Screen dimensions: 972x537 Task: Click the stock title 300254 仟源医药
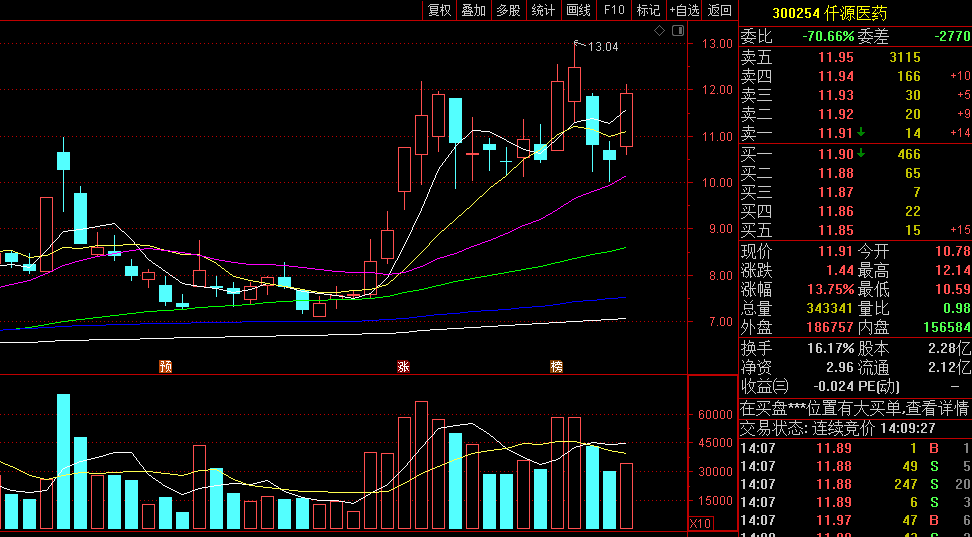[828, 13]
